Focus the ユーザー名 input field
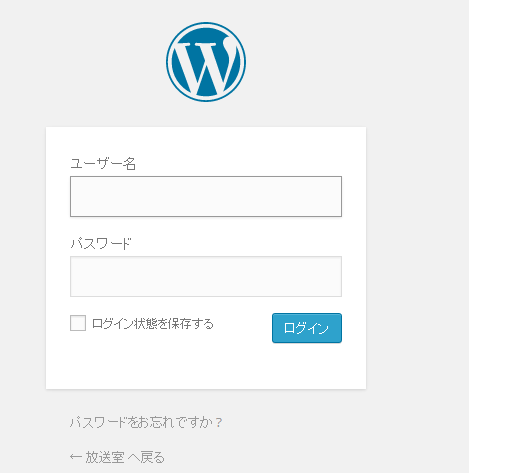Viewport: 512px width, 473px height. (206, 196)
